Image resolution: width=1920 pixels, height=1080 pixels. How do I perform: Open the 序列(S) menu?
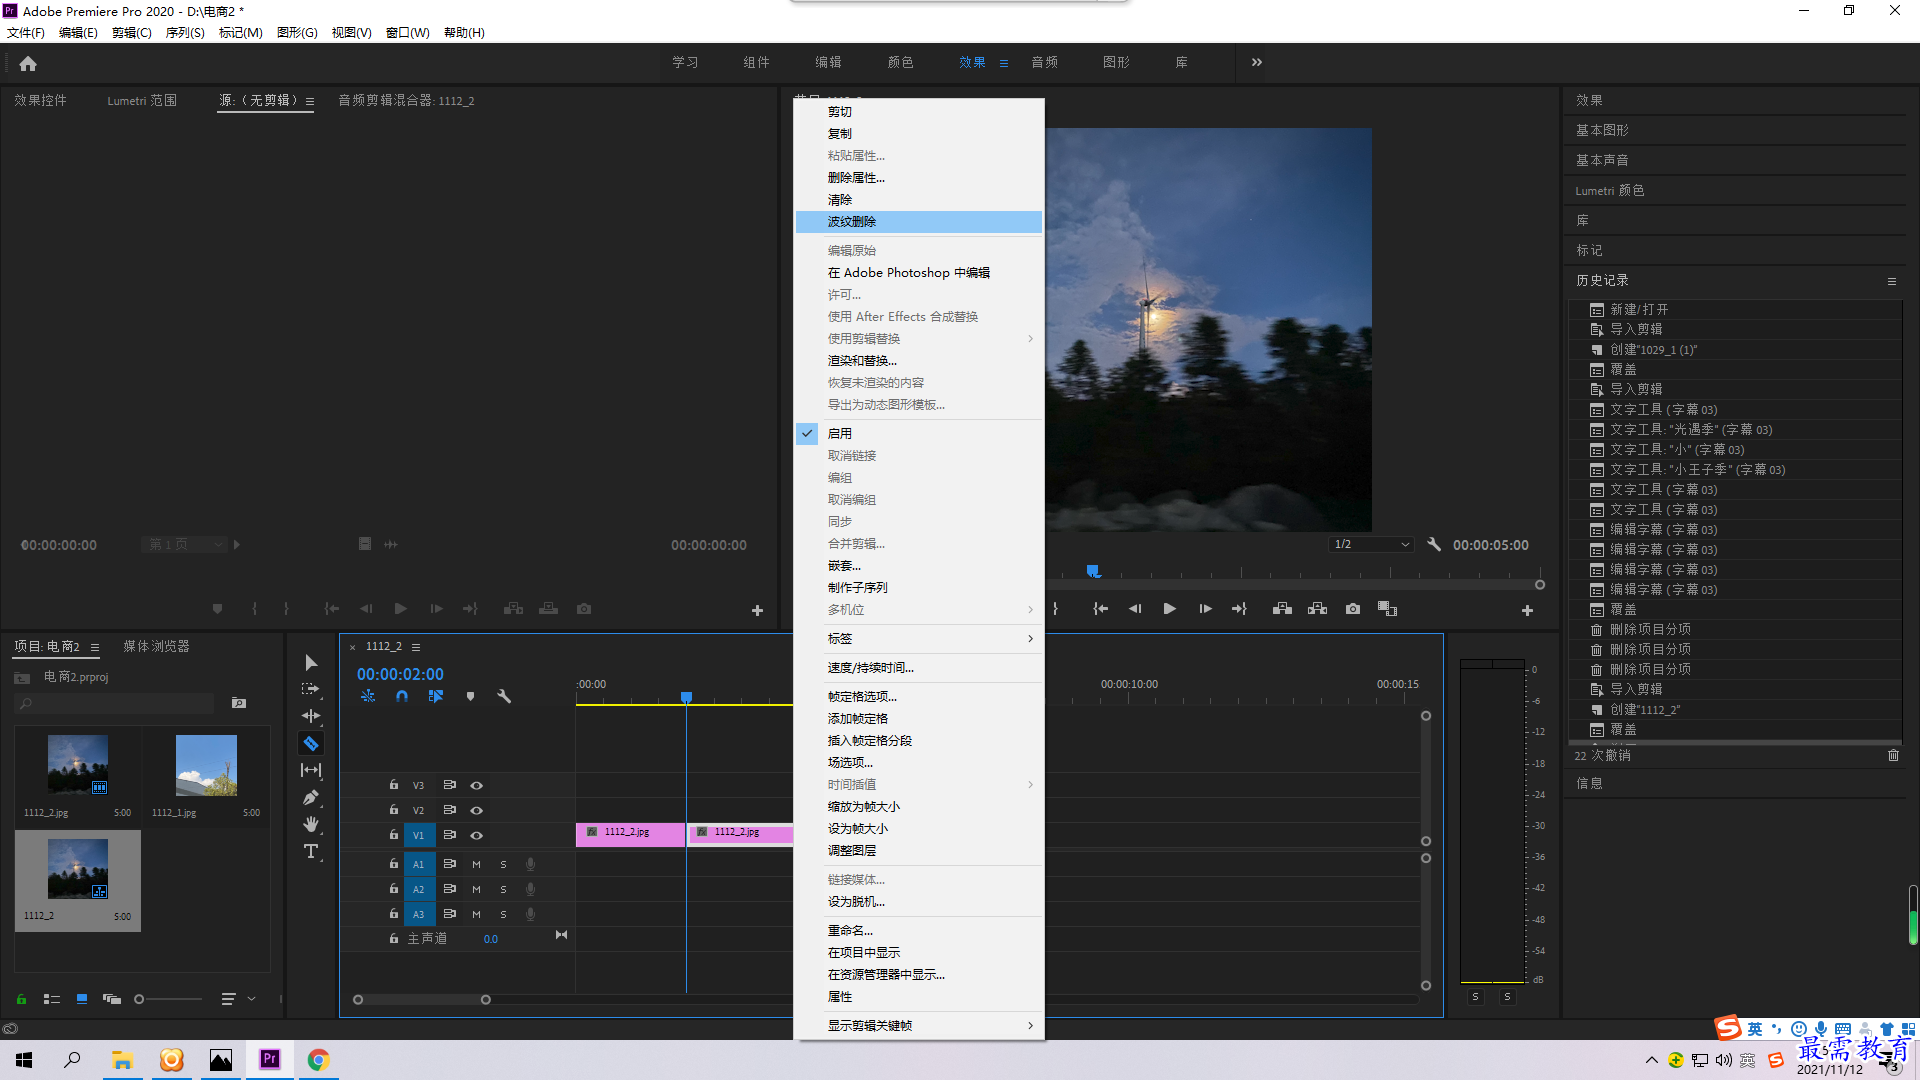tap(185, 32)
